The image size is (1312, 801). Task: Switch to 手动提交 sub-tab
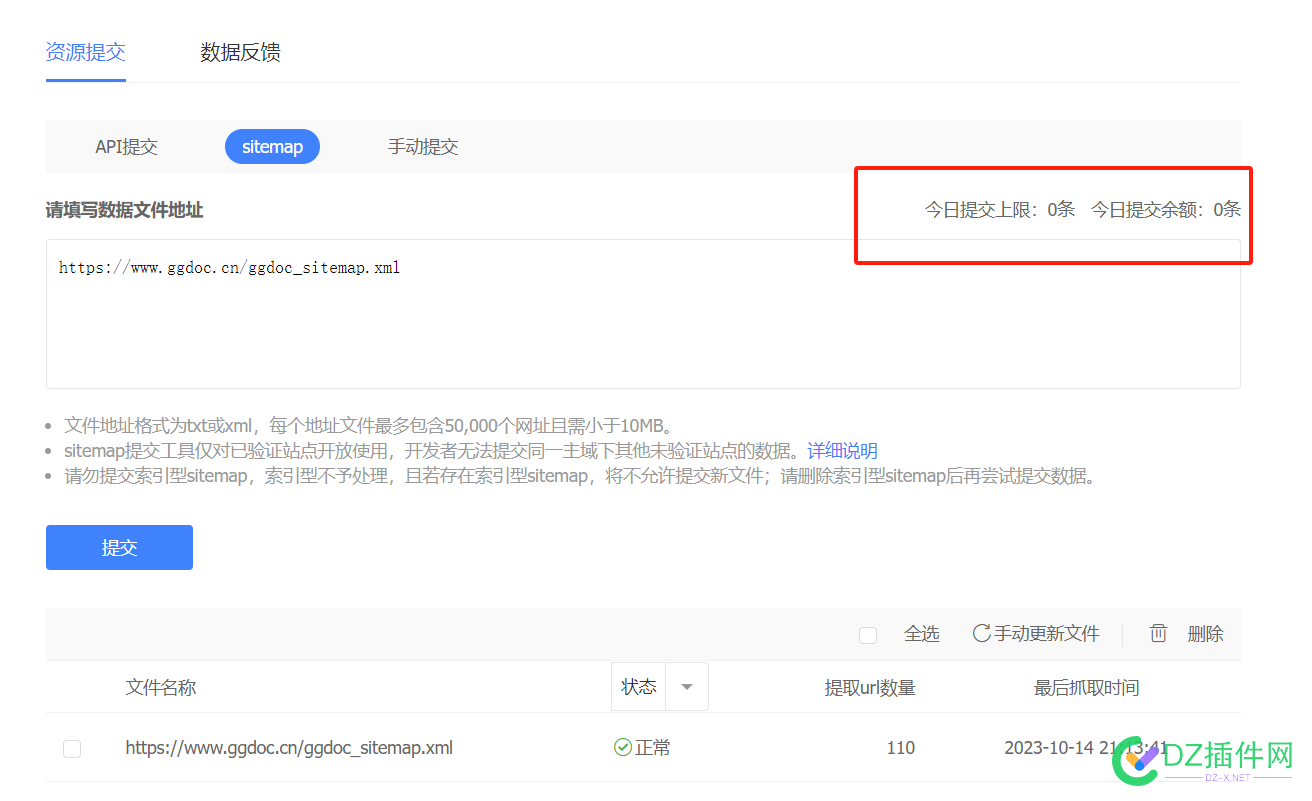click(423, 147)
